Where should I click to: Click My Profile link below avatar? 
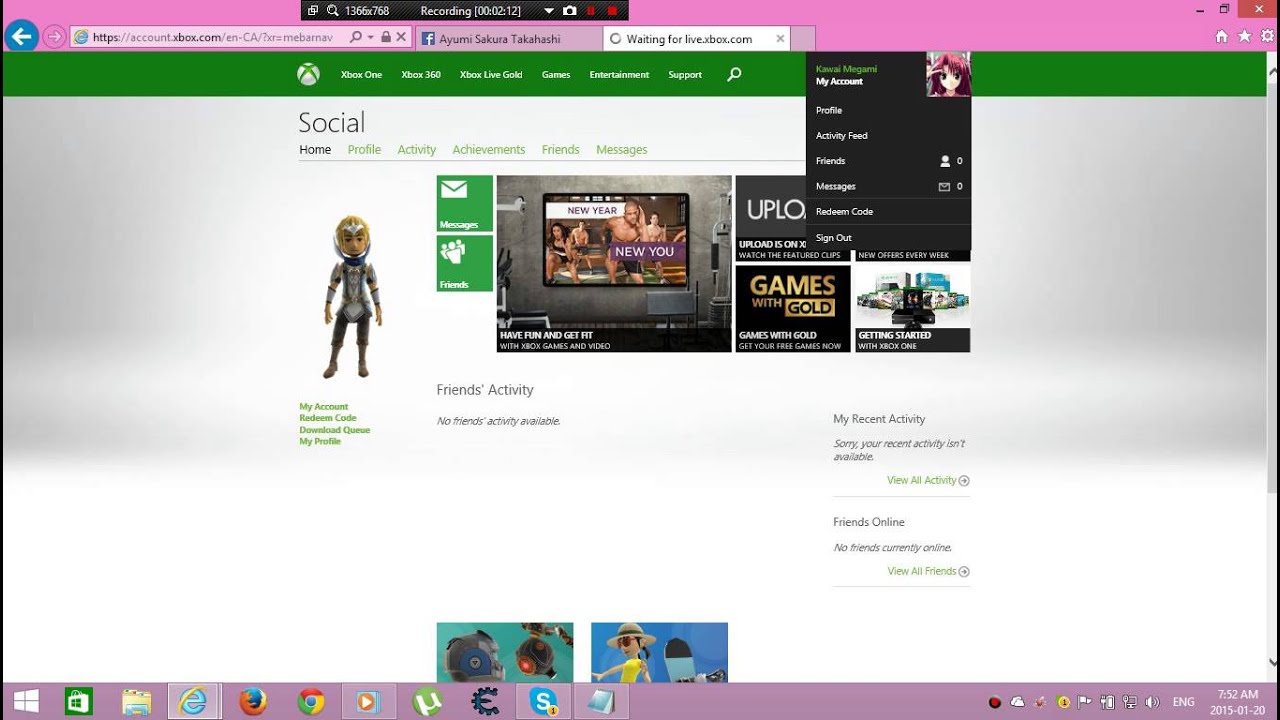(320, 441)
